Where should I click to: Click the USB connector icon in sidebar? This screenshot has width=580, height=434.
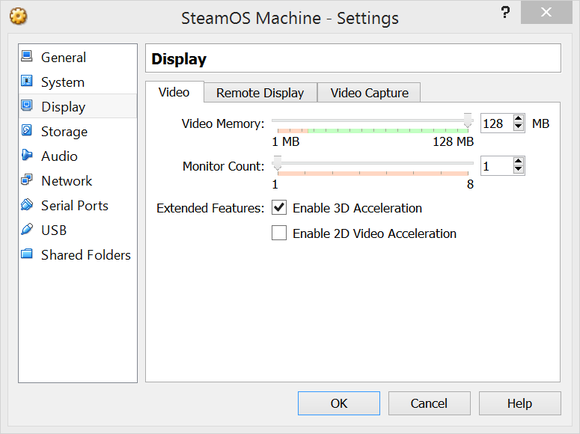[27, 229]
